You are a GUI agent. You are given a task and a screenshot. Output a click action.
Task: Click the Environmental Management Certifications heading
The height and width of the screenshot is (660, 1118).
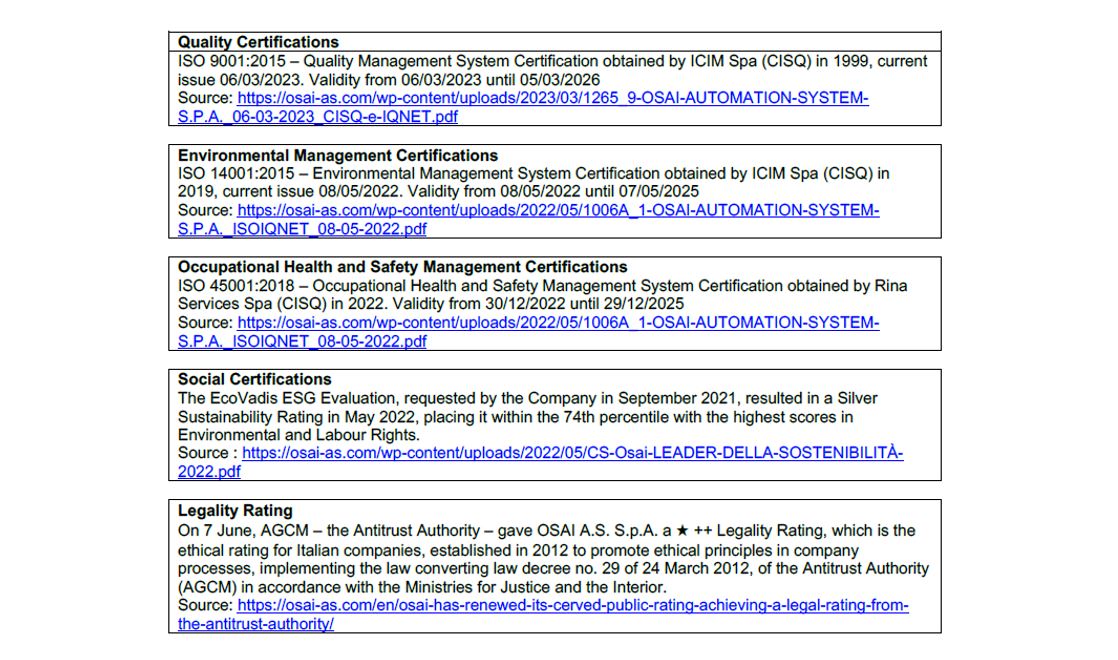coord(337,156)
